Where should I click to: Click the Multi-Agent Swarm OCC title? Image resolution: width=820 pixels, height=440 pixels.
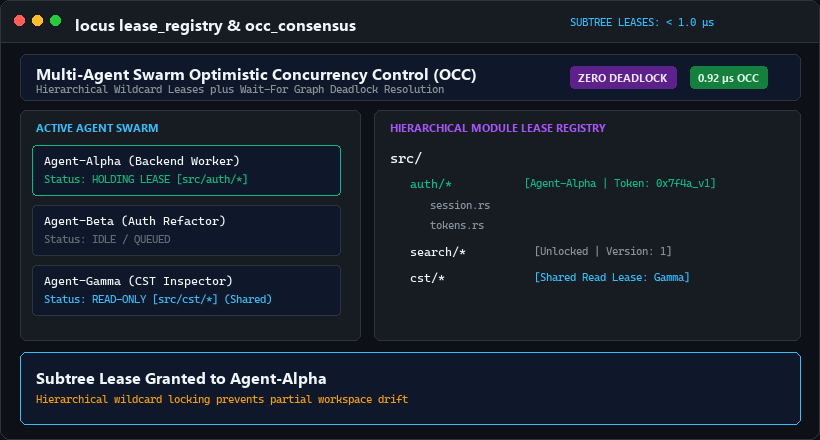[256, 75]
